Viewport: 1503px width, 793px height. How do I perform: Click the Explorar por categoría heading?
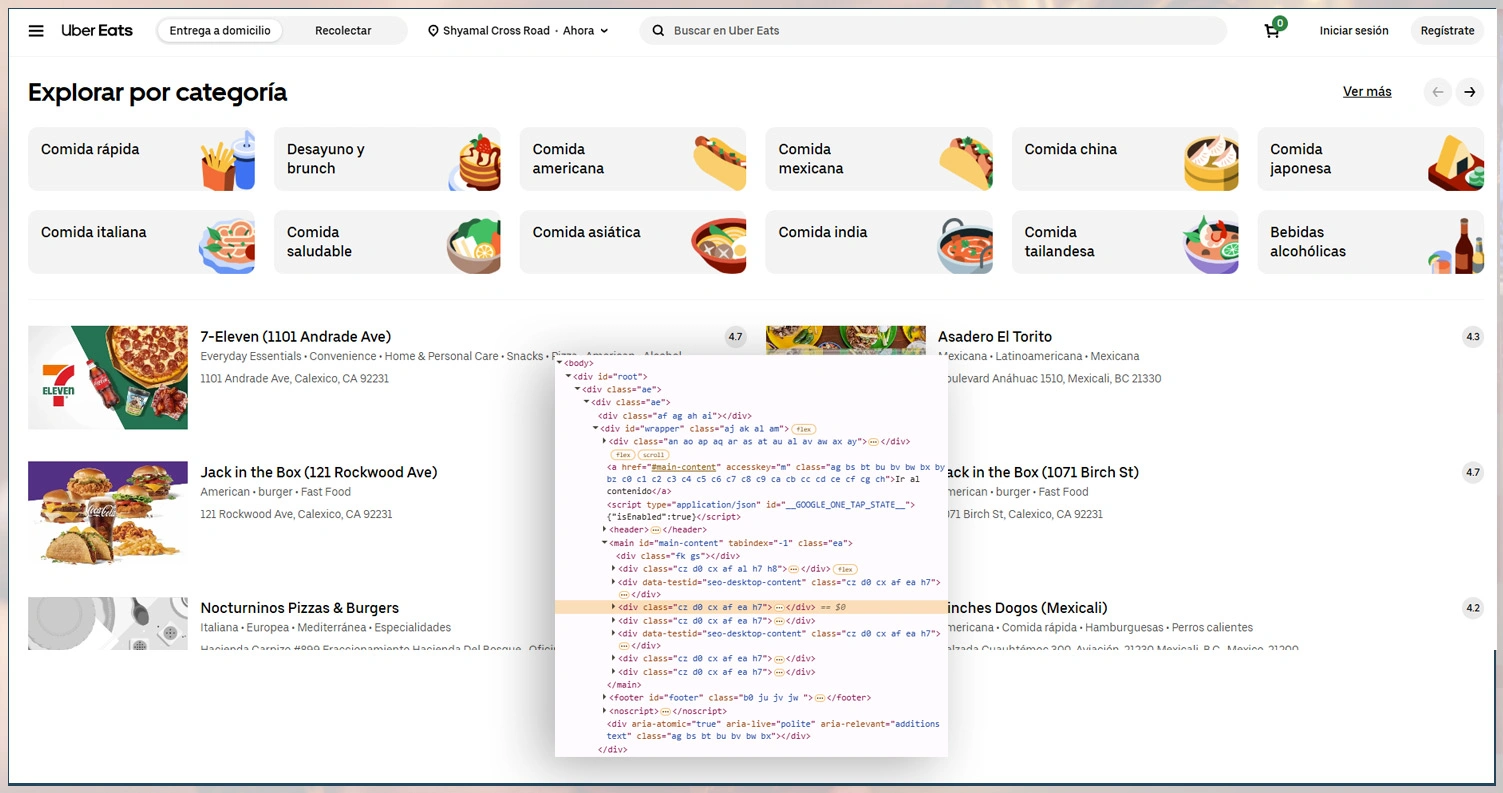[x=158, y=92]
